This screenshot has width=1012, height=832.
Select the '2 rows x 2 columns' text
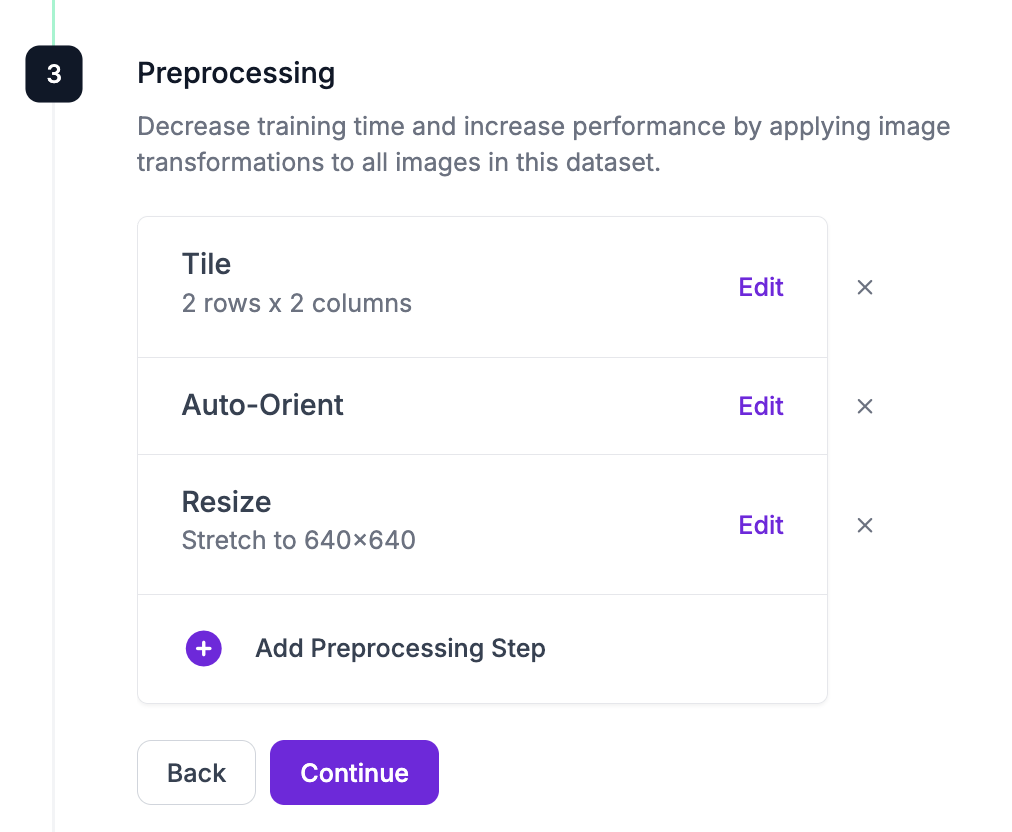pos(297,303)
